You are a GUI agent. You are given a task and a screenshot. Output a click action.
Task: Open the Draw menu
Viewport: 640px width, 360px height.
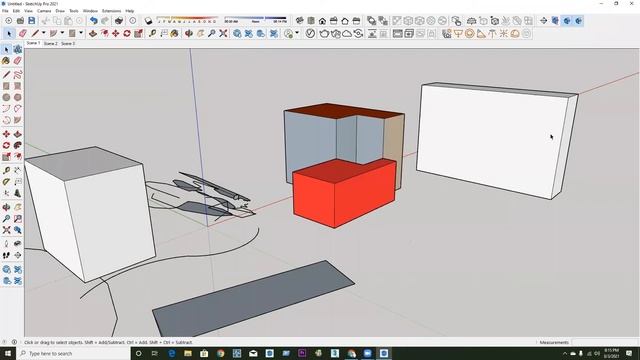tap(60, 11)
